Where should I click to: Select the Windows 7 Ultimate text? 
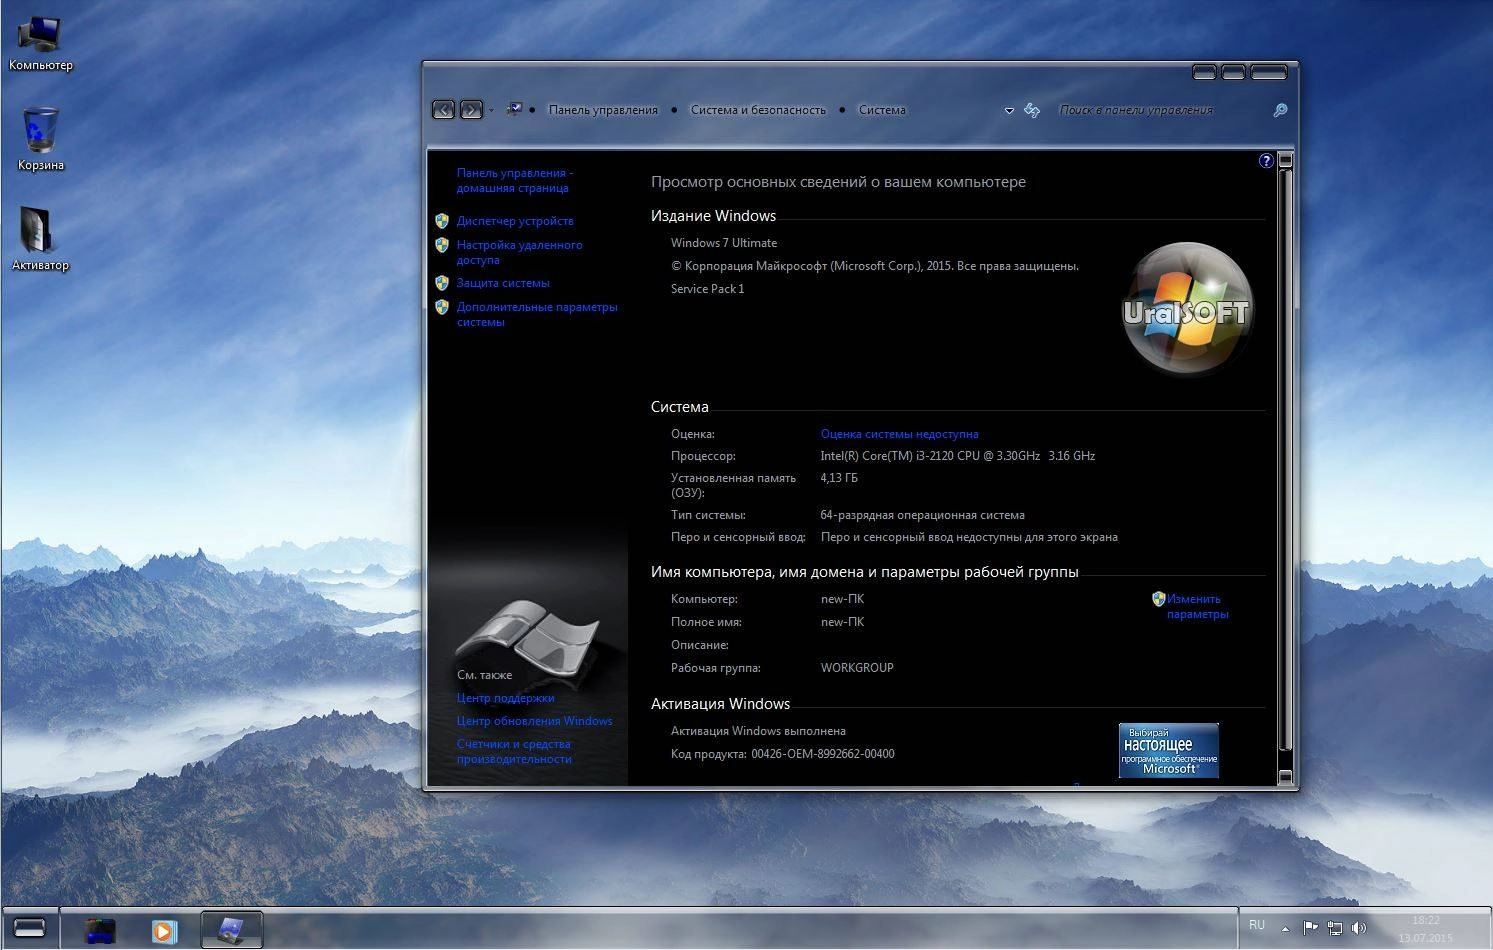[724, 243]
